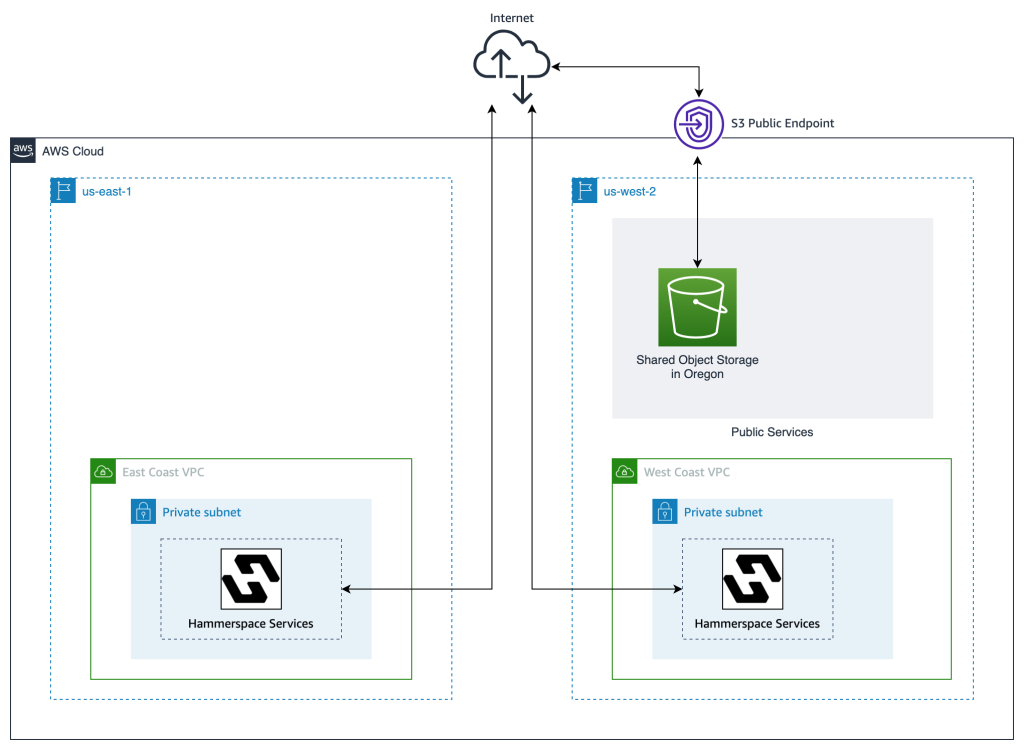
Task: Click the S3 Public Endpoint icon
Action: [x=698, y=124]
